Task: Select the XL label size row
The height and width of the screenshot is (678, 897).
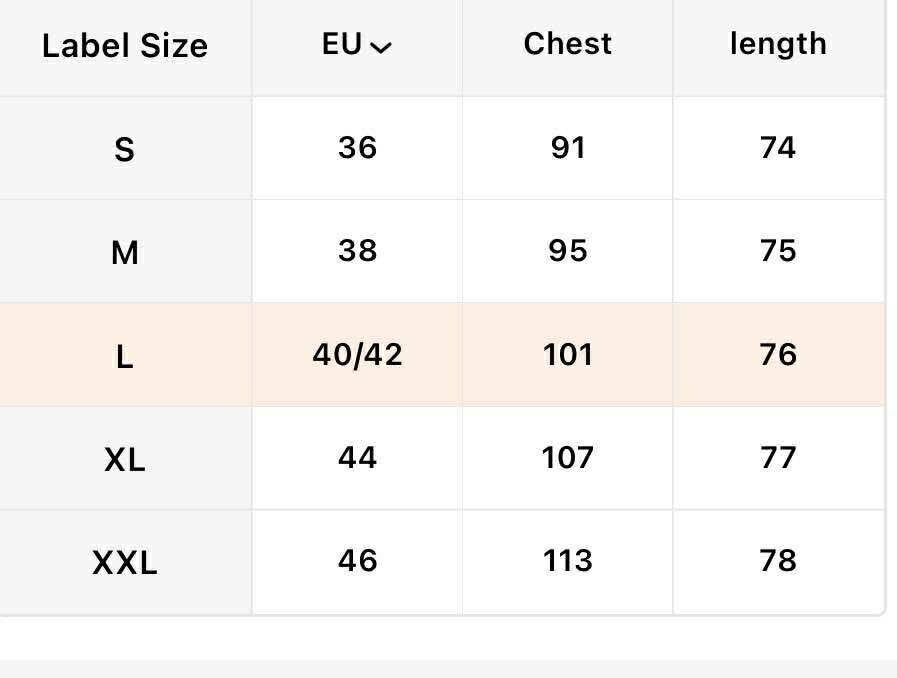Action: tap(124, 460)
